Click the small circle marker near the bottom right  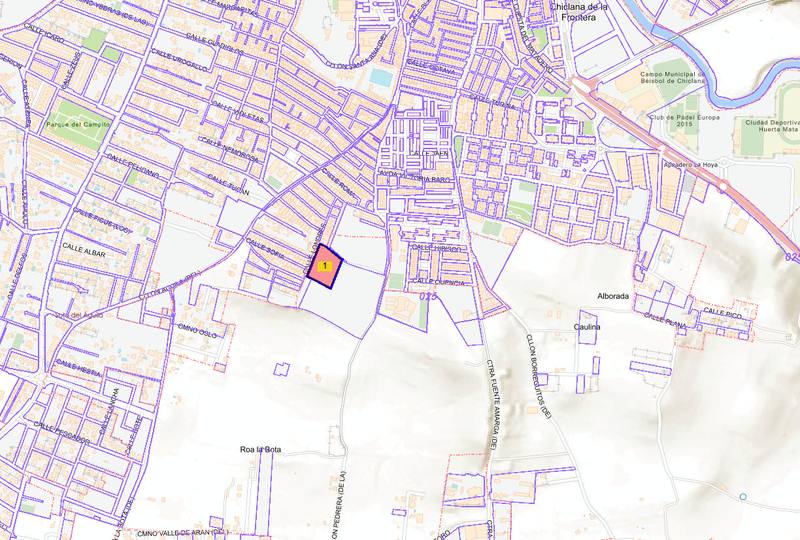tap(743, 496)
